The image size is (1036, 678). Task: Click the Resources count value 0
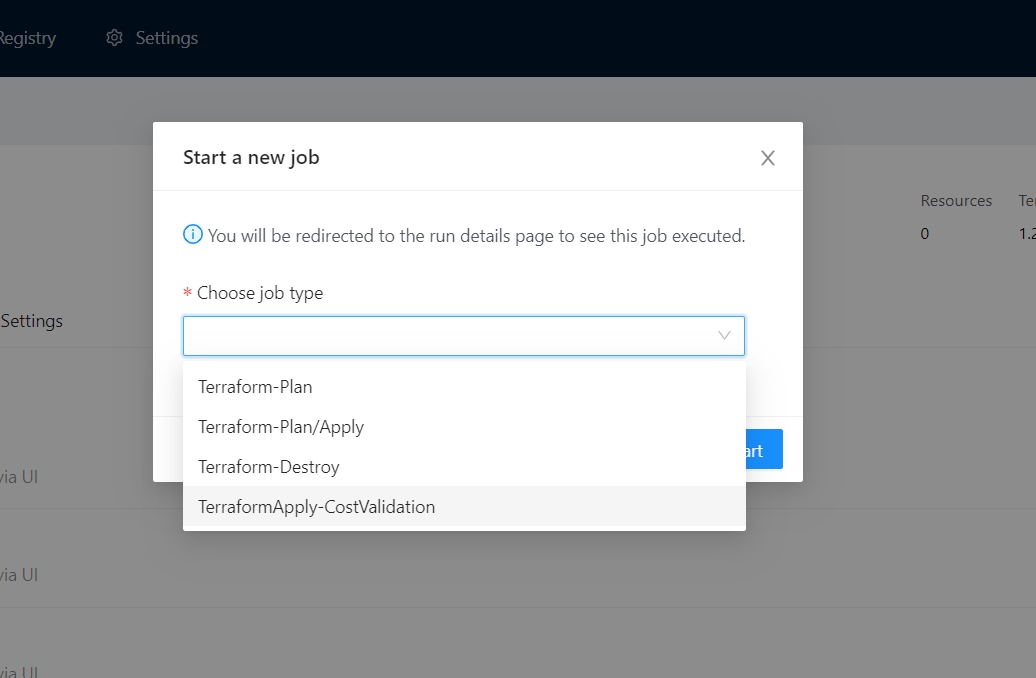tap(924, 233)
